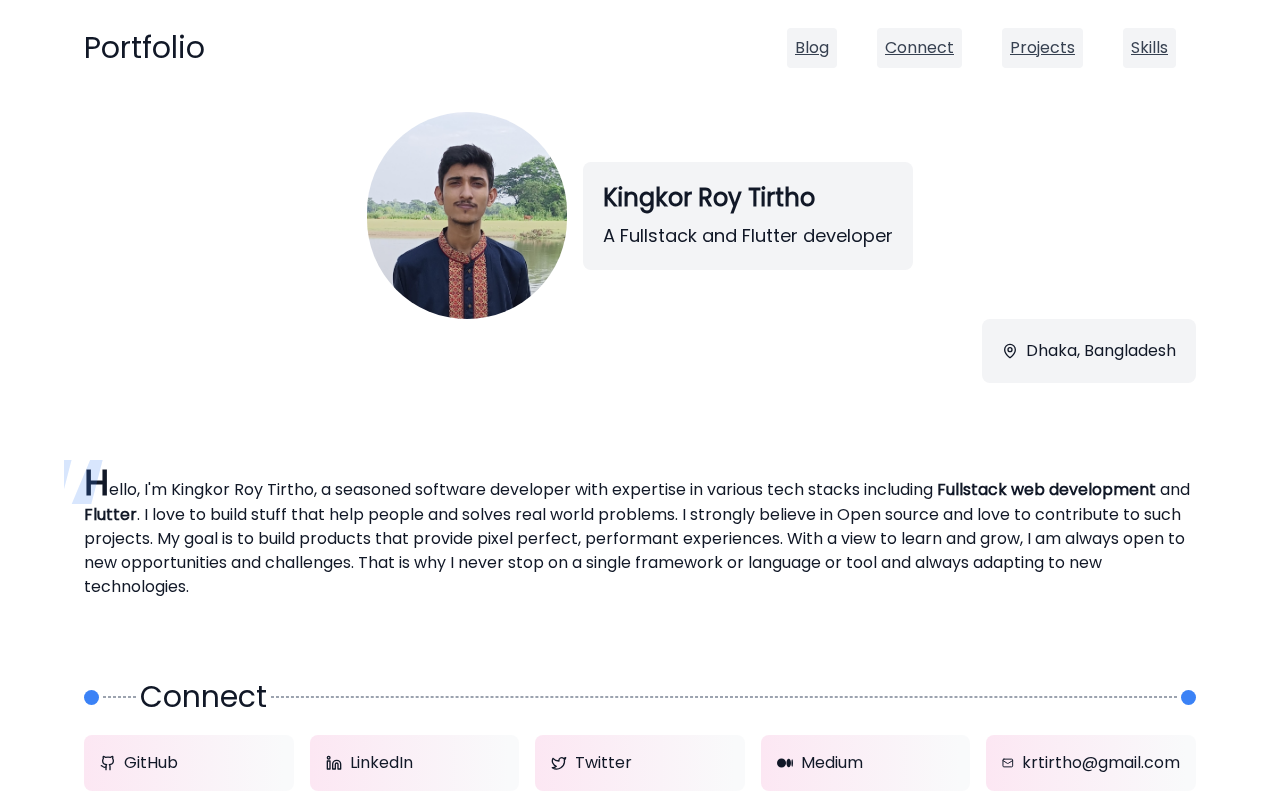Click the Portfolio site title
The image size is (1280, 800).
click(144, 48)
